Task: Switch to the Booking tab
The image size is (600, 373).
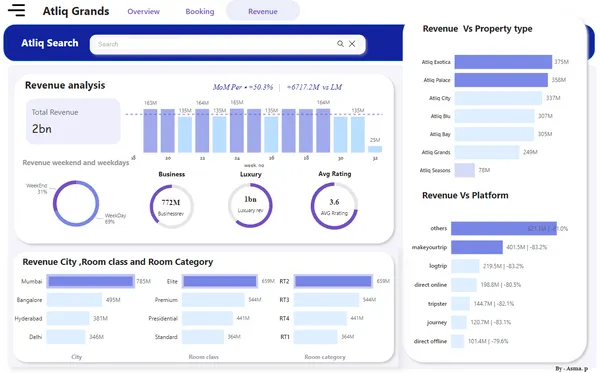Action: 200,11
